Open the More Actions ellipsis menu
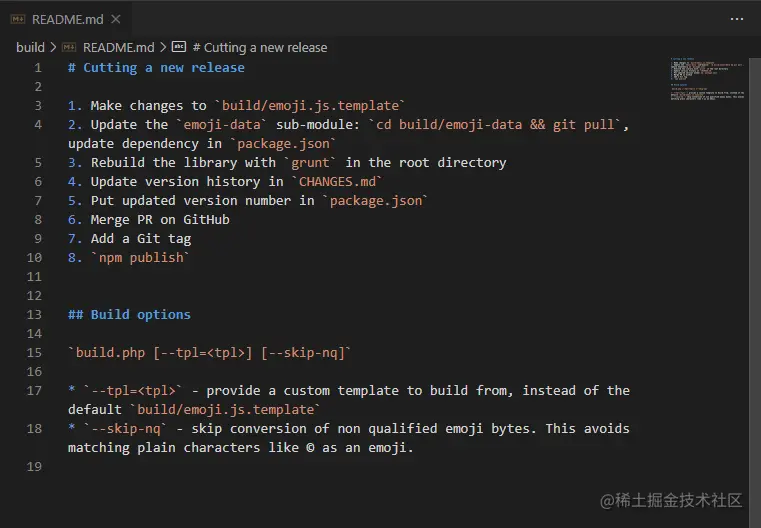 tap(737, 18)
